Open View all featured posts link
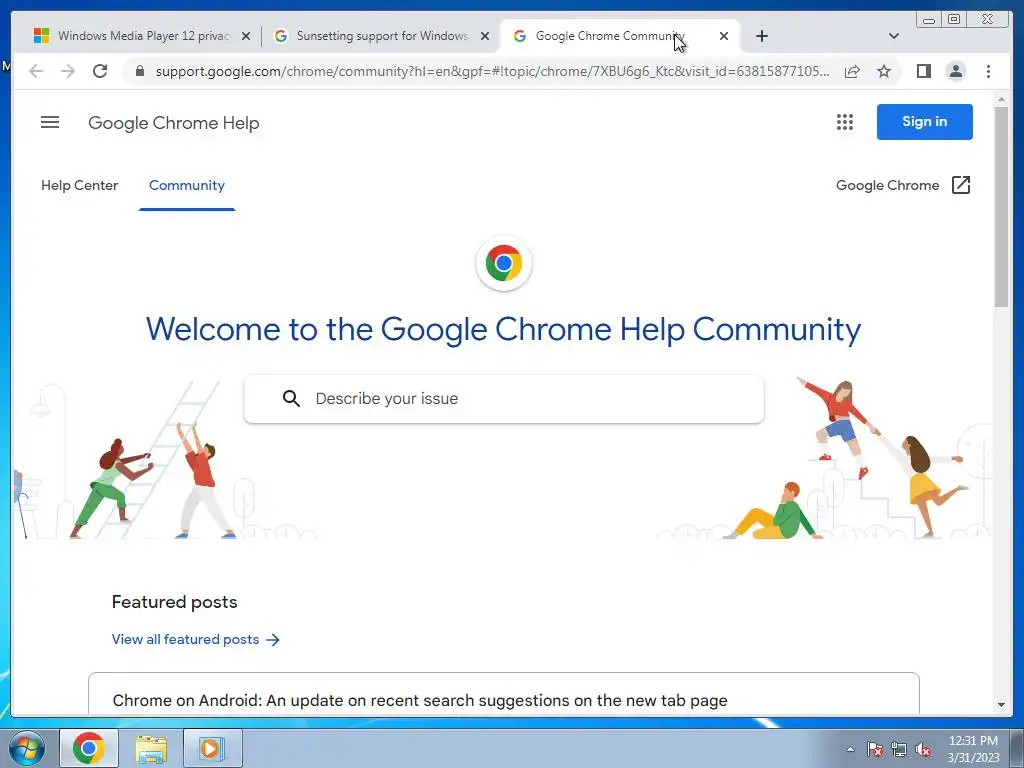The image size is (1024, 768). [x=195, y=639]
